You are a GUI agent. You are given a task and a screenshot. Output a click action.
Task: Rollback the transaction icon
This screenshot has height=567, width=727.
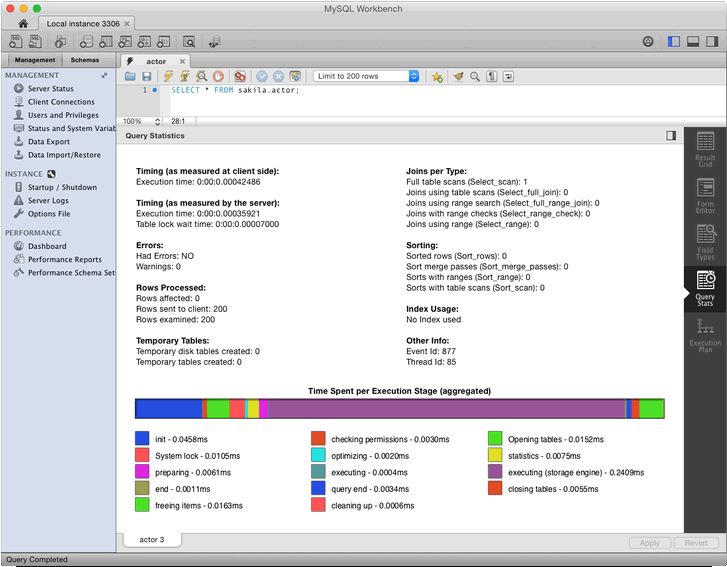click(x=278, y=76)
